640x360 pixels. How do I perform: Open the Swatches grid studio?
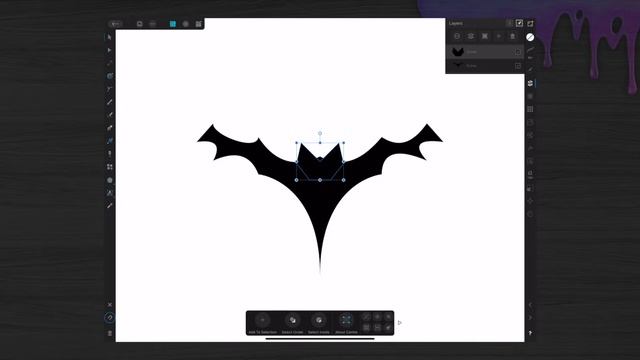click(530, 109)
